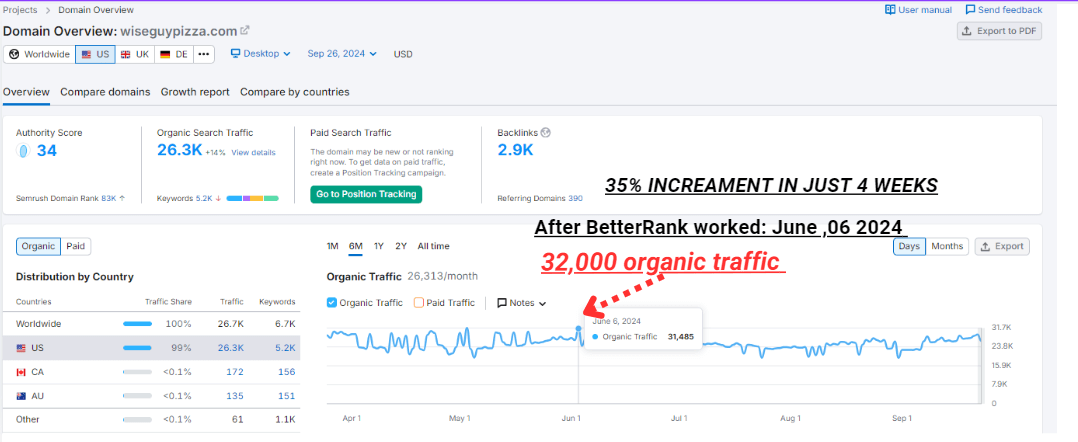Open the Sep 26, 2024 date picker
The height and width of the screenshot is (442, 1078).
pyautogui.click(x=342, y=54)
